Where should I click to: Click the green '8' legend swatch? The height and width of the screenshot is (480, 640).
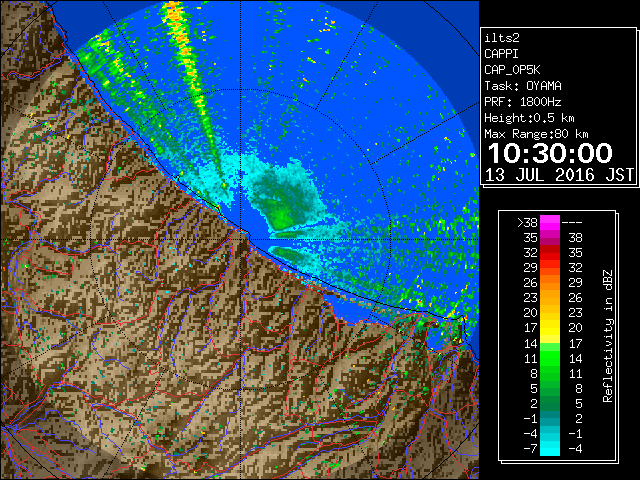pos(550,373)
